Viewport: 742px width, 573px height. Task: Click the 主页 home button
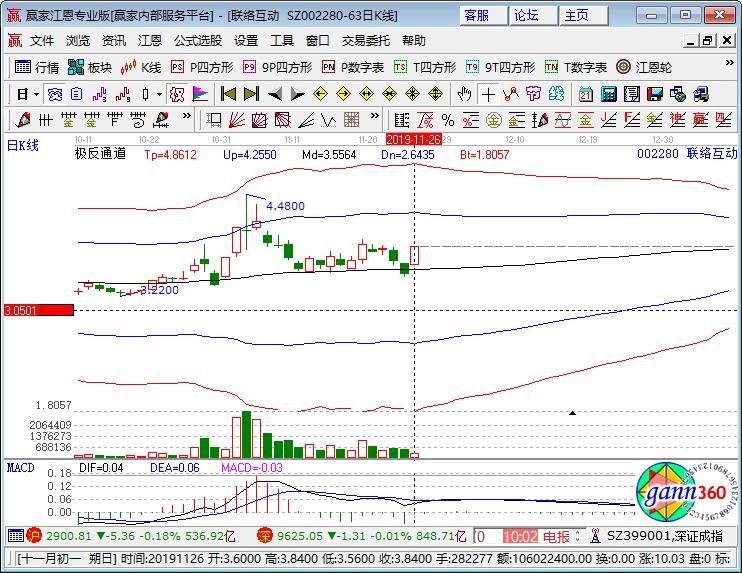tap(583, 16)
